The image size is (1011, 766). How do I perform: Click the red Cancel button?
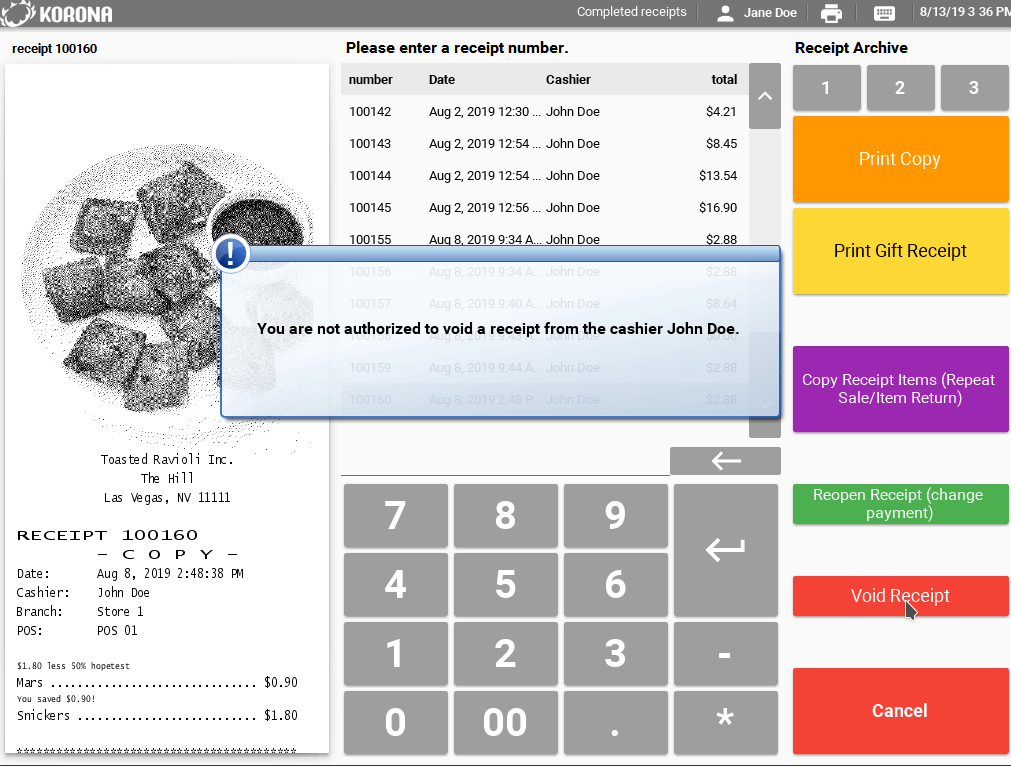click(900, 711)
